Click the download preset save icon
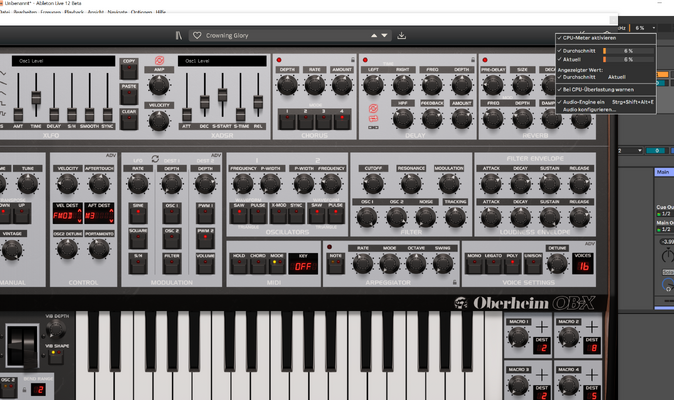Image resolution: width=674 pixels, height=400 pixels. [x=401, y=36]
